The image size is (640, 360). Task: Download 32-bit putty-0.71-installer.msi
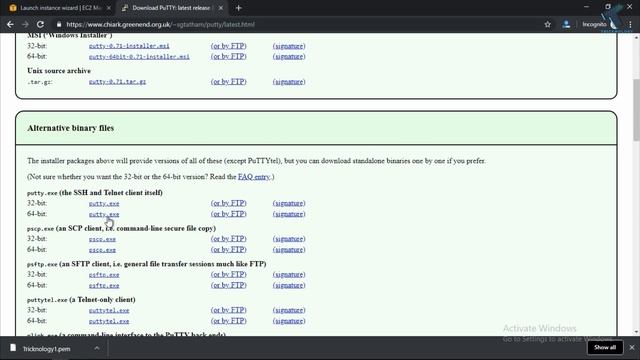coord(129,46)
